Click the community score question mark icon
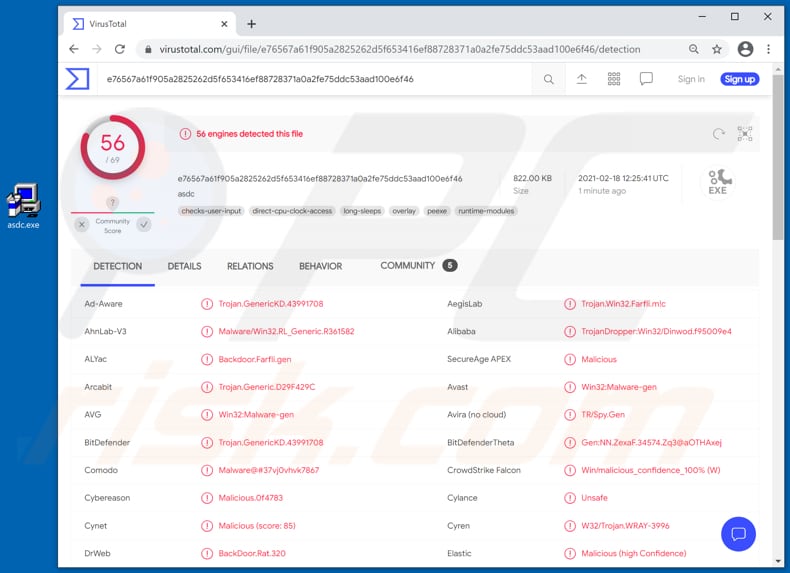 point(112,203)
